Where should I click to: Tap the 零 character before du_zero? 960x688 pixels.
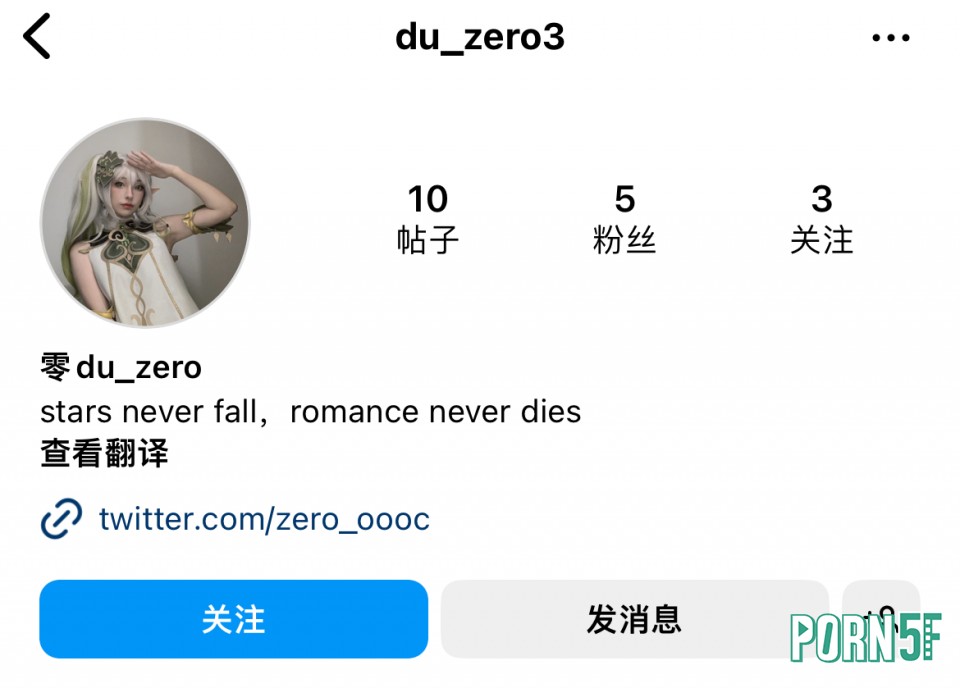click(x=56, y=367)
